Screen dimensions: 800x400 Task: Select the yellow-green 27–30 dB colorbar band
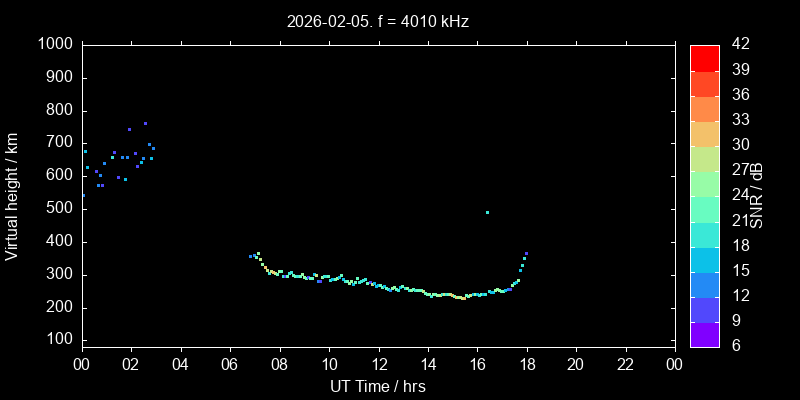point(704,158)
